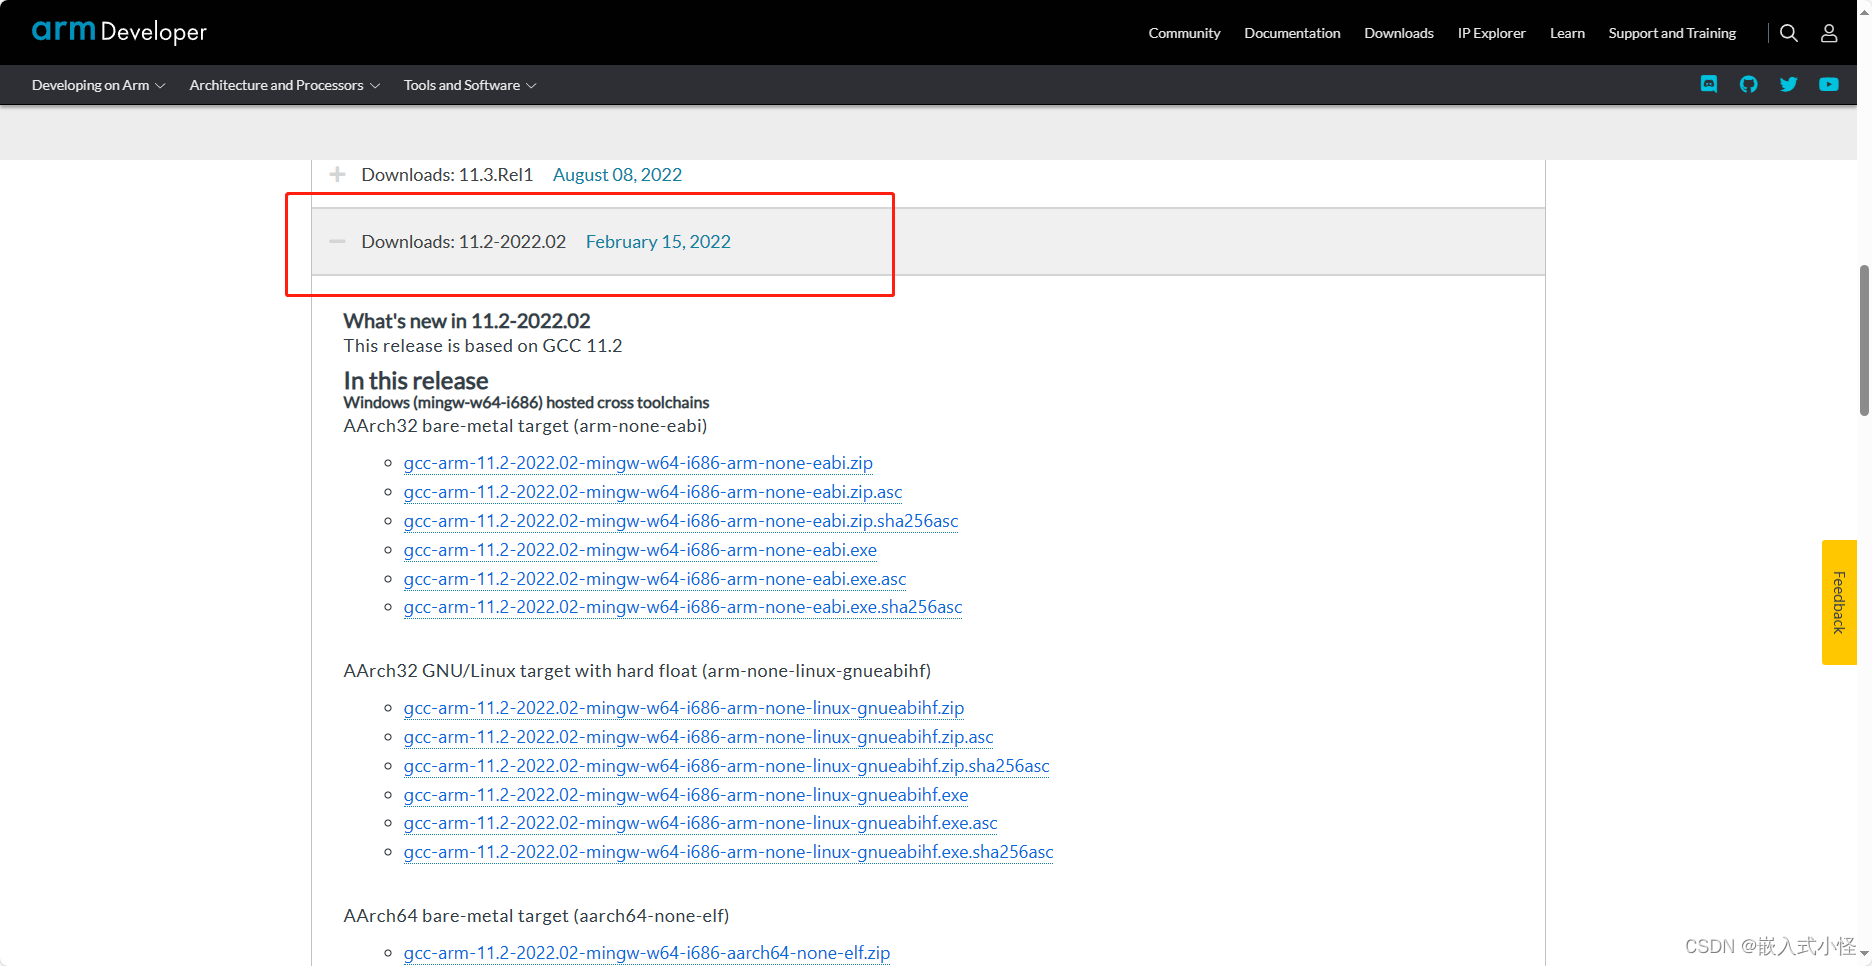Go to Community menu
The width and height of the screenshot is (1872, 966).
(x=1184, y=33)
